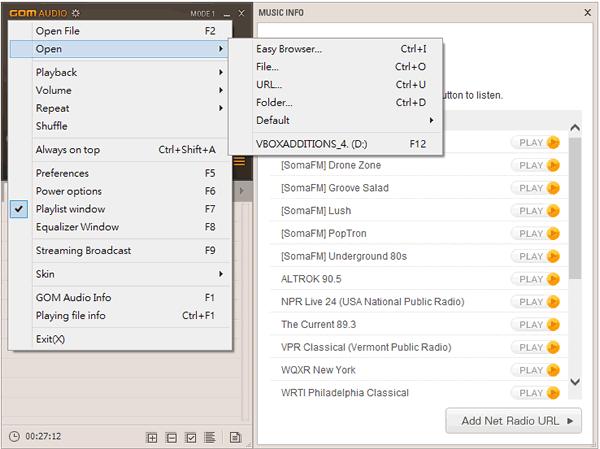Expand the Default submenu

(336, 120)
